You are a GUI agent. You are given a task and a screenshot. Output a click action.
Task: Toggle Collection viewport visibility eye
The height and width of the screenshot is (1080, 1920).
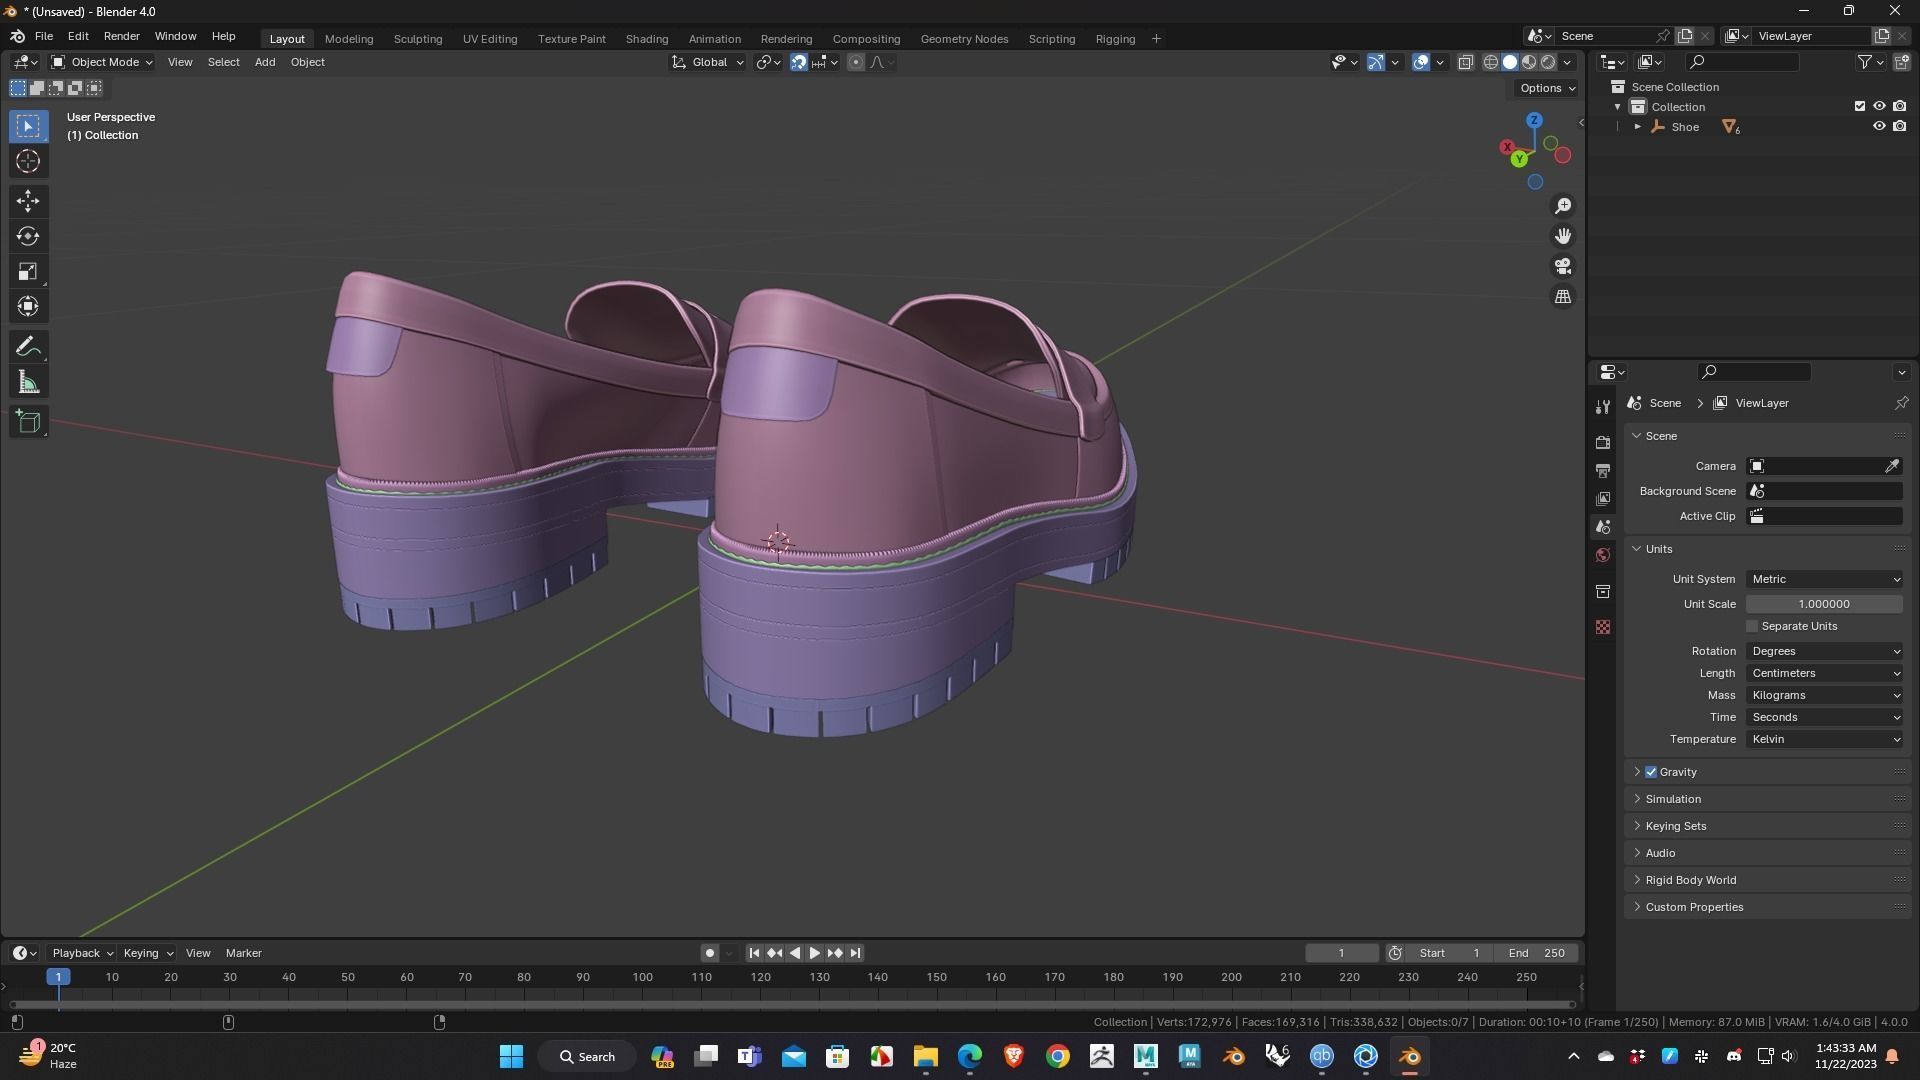(1879, 106)
